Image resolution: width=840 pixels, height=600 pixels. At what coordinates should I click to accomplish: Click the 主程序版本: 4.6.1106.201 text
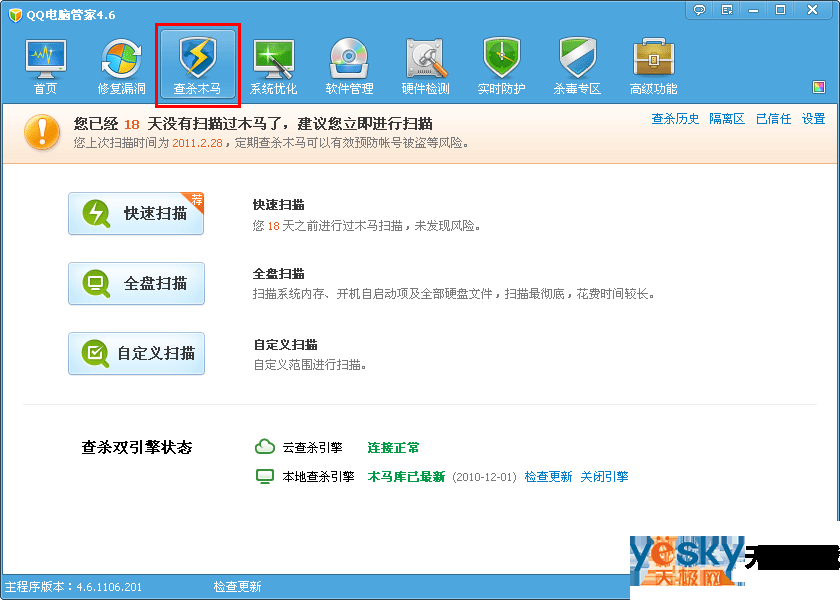tap(73, 587)
